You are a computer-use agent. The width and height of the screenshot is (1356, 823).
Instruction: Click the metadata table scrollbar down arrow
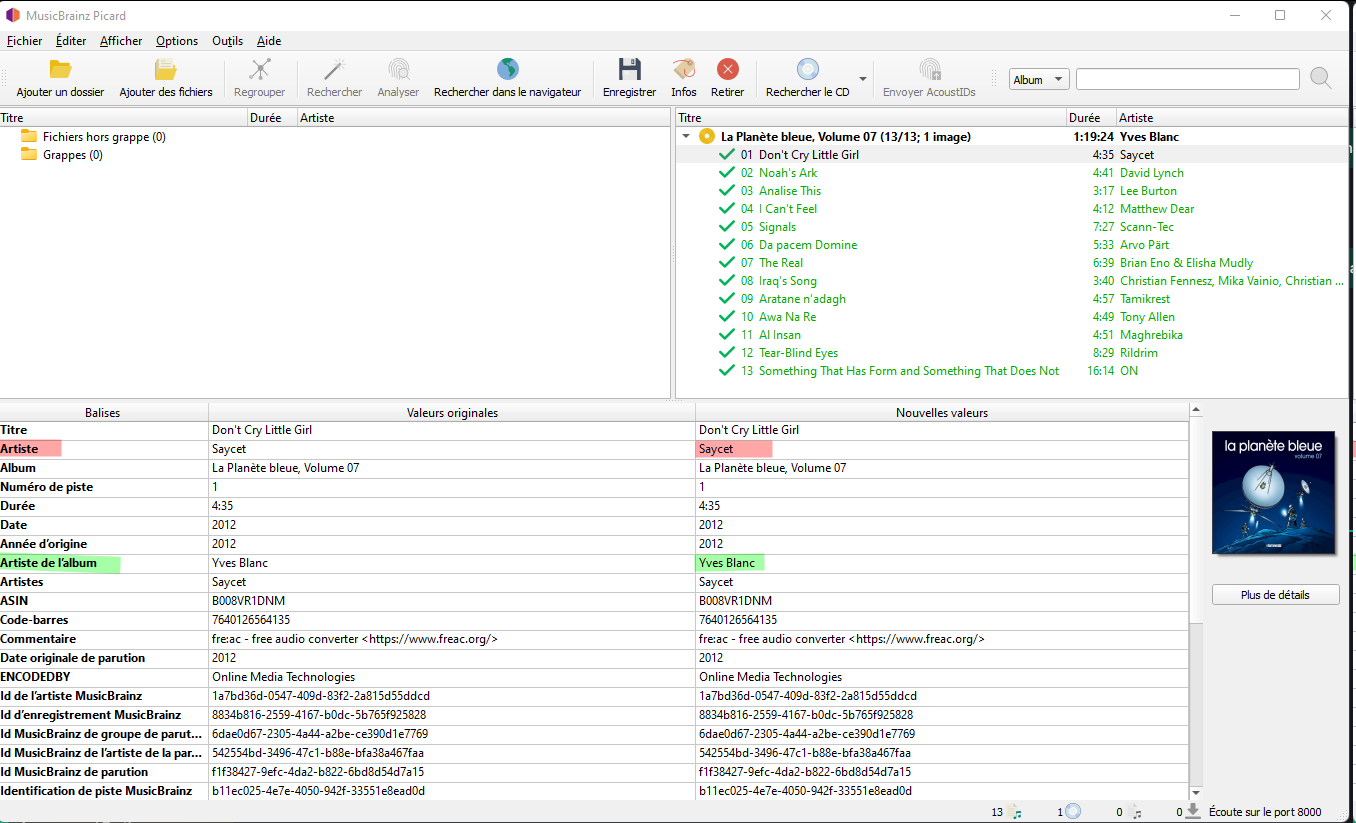(x=1196, y=792)
